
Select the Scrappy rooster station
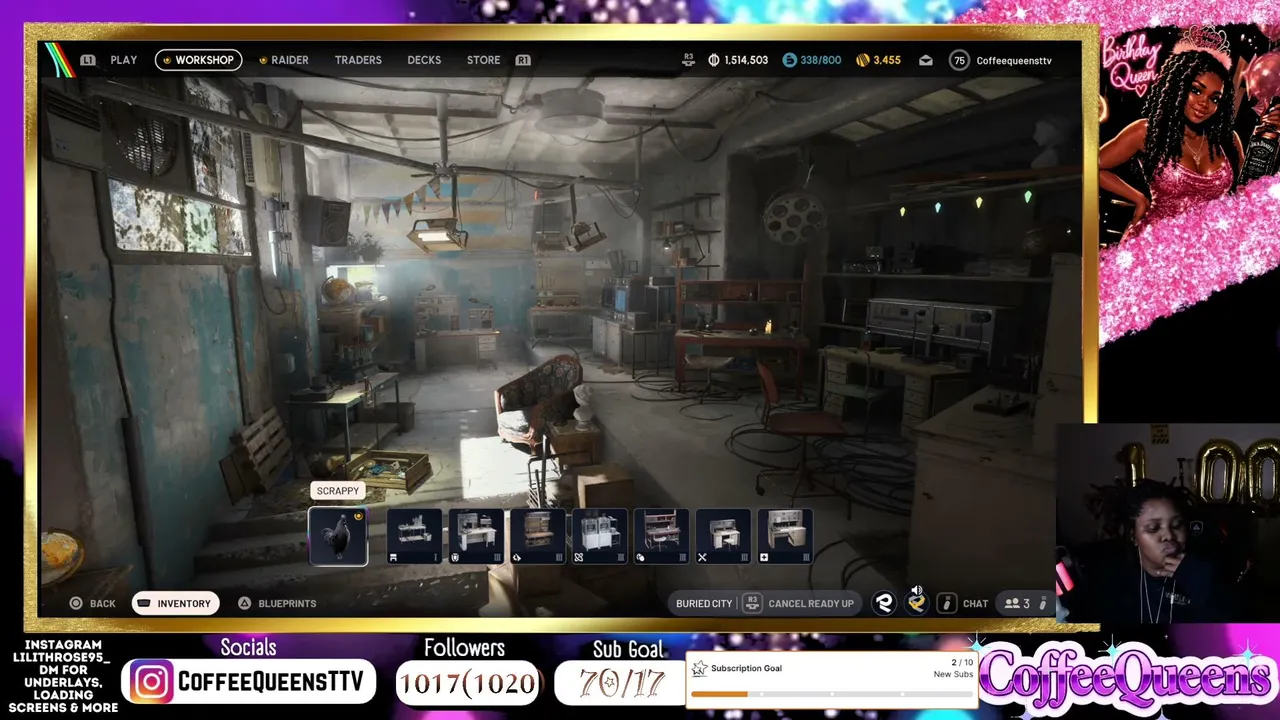click(x=338, y=536)
